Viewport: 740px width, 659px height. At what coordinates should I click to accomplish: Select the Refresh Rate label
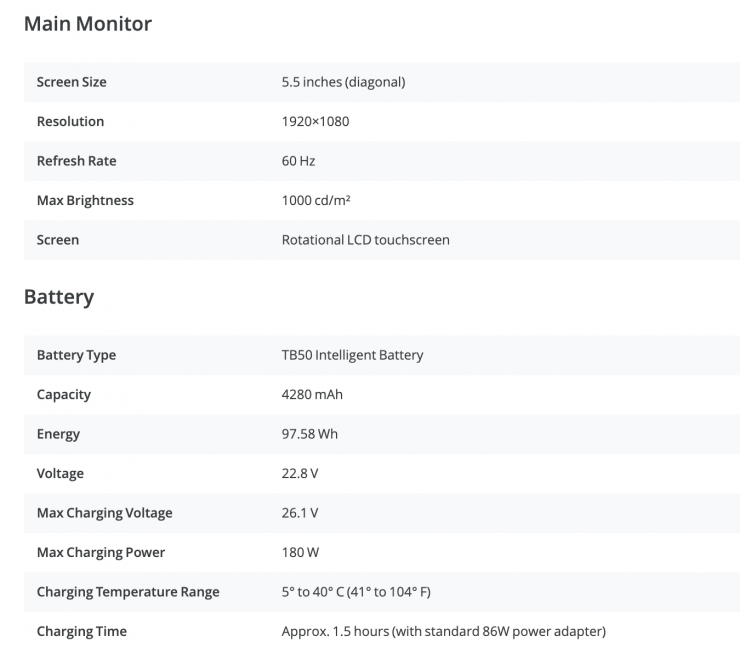pyautogui.click(x=76, y=161)
